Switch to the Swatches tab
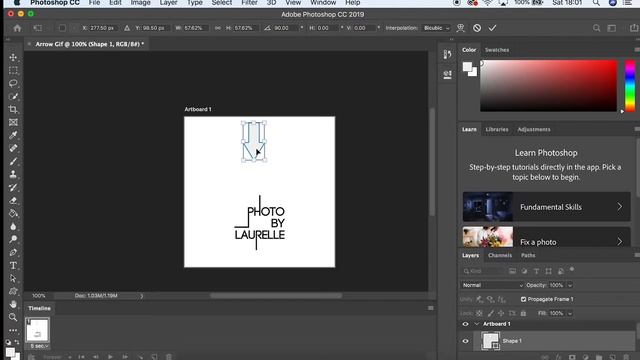 click(x=497, y=50)
